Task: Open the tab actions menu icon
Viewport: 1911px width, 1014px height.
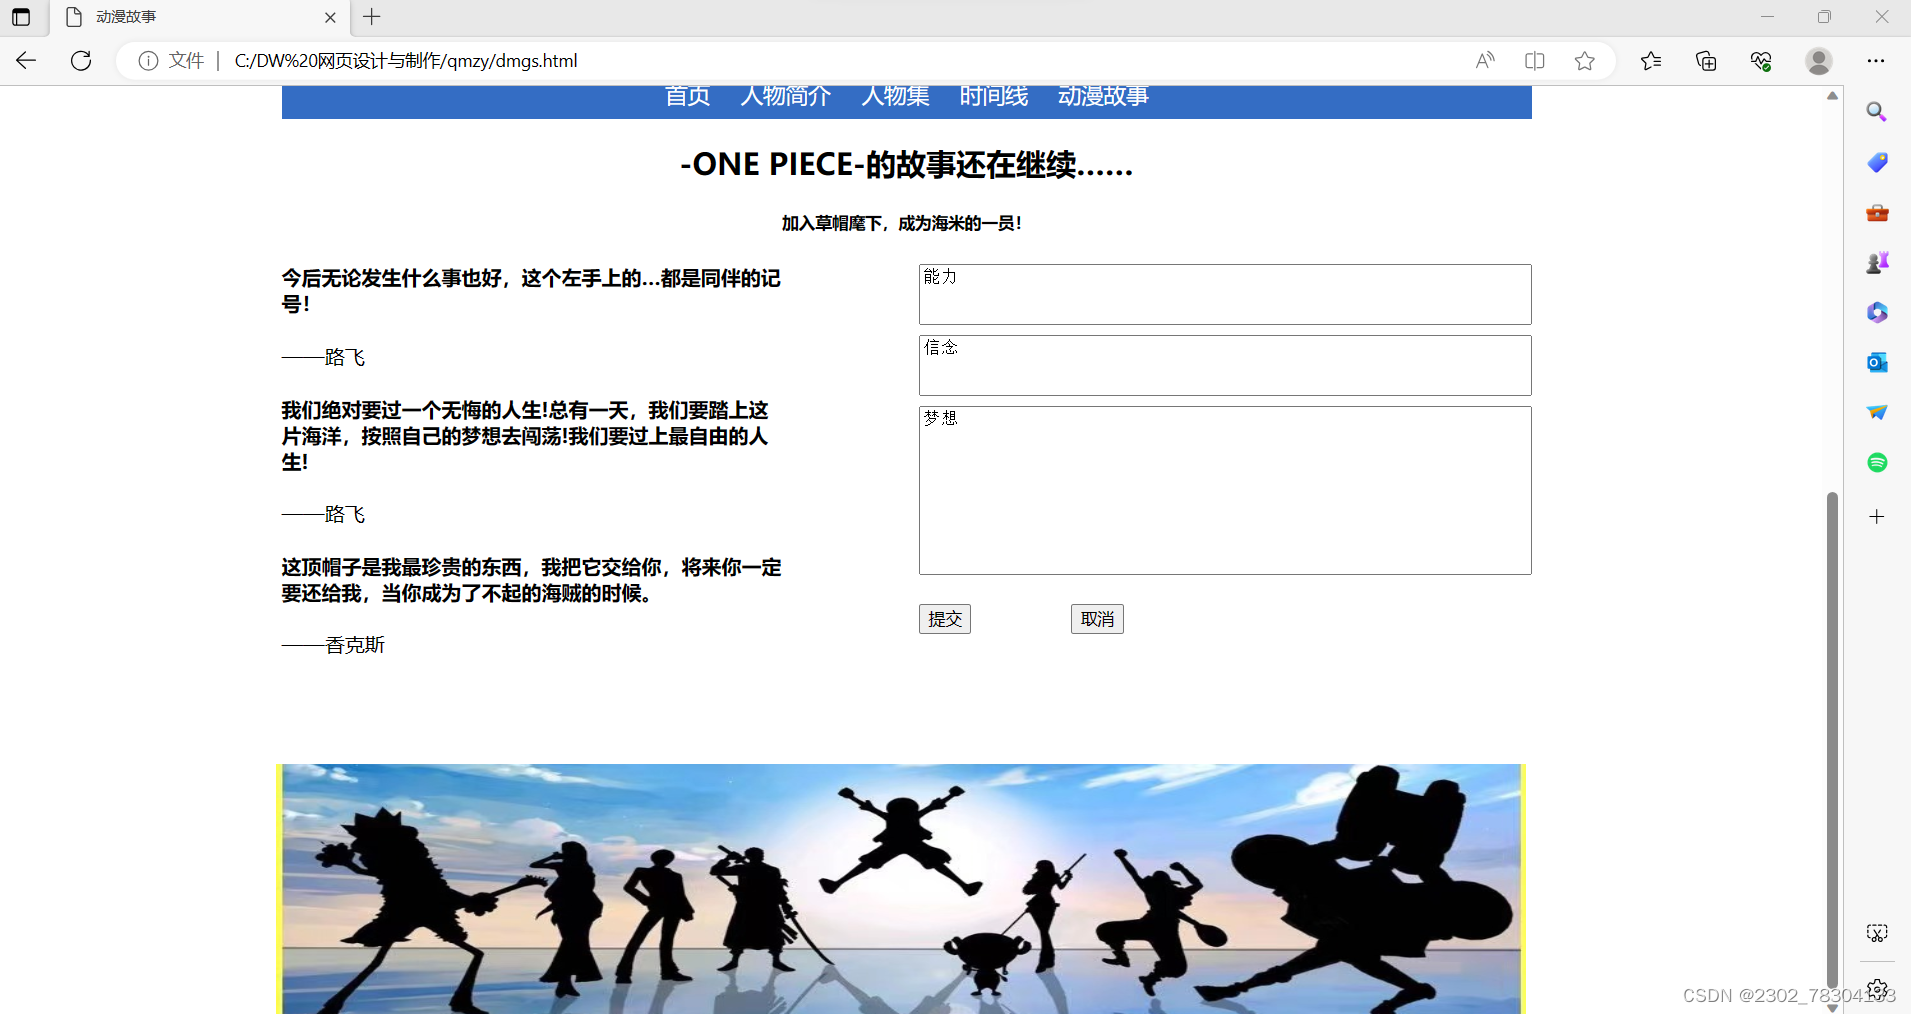Action: (21, 17)
